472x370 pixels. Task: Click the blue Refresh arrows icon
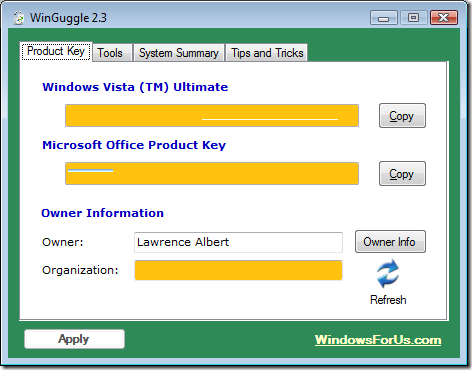point(388,273)
